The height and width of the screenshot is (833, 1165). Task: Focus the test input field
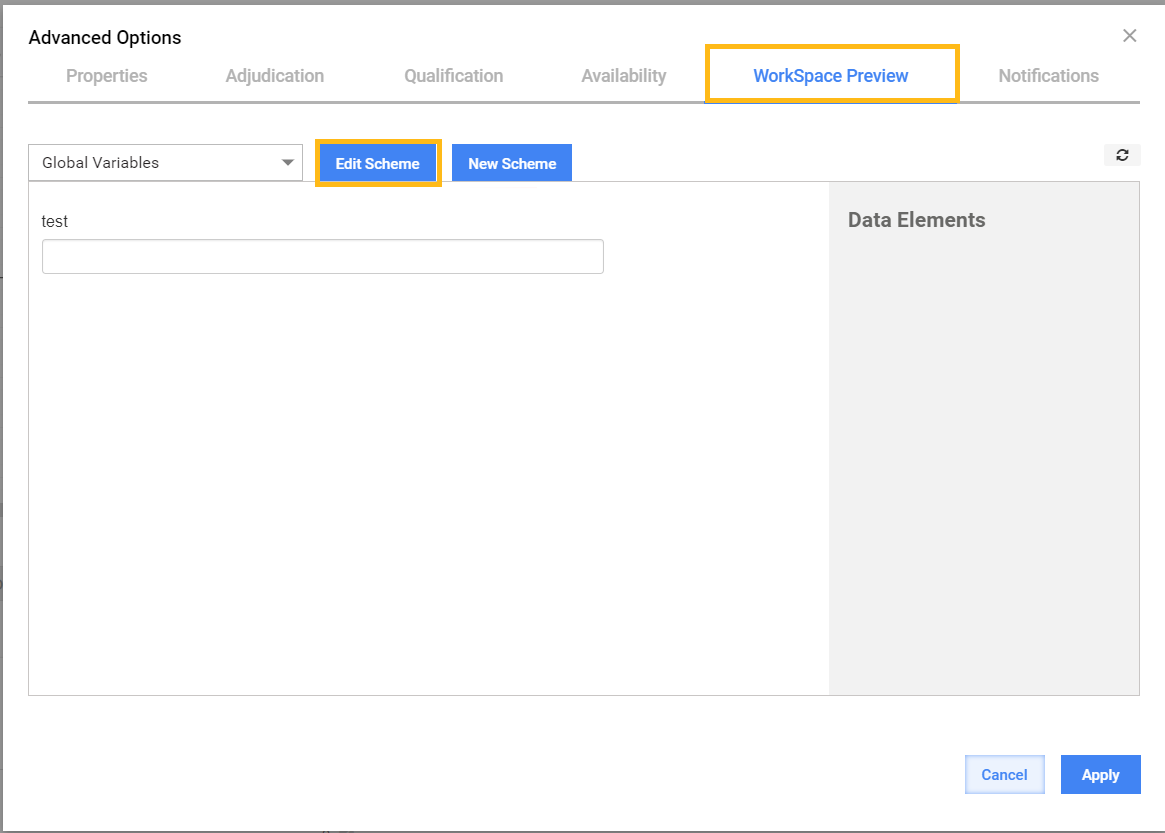click(322, 256)
